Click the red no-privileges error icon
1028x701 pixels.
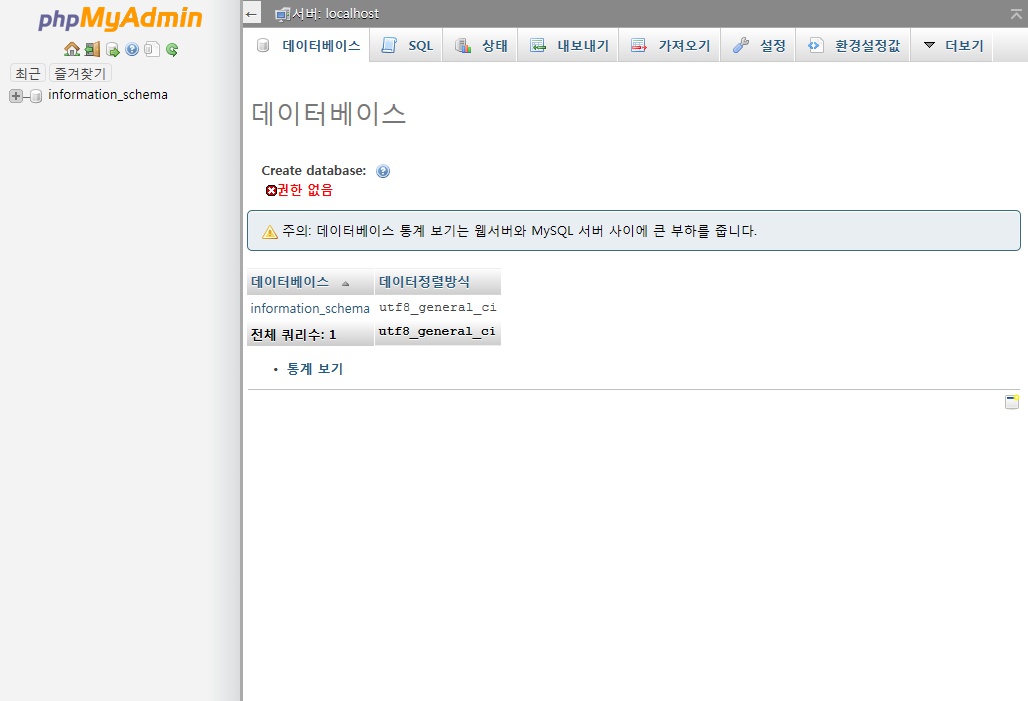click(271, 190)
